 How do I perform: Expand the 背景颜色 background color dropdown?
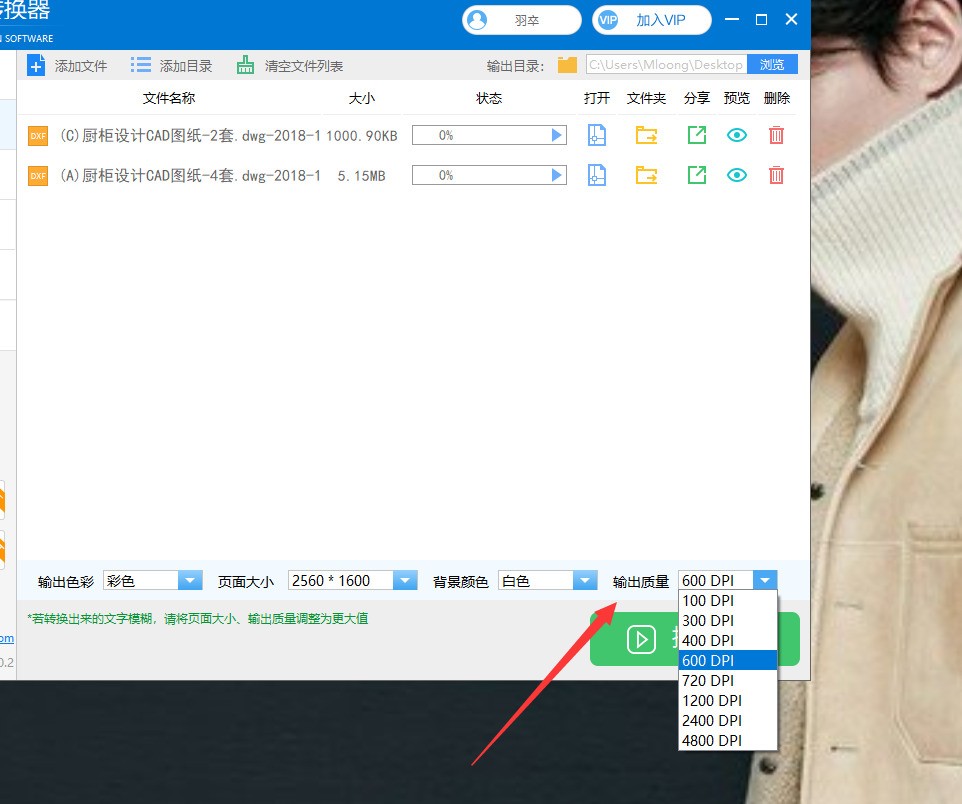click(x=585, y=580)
